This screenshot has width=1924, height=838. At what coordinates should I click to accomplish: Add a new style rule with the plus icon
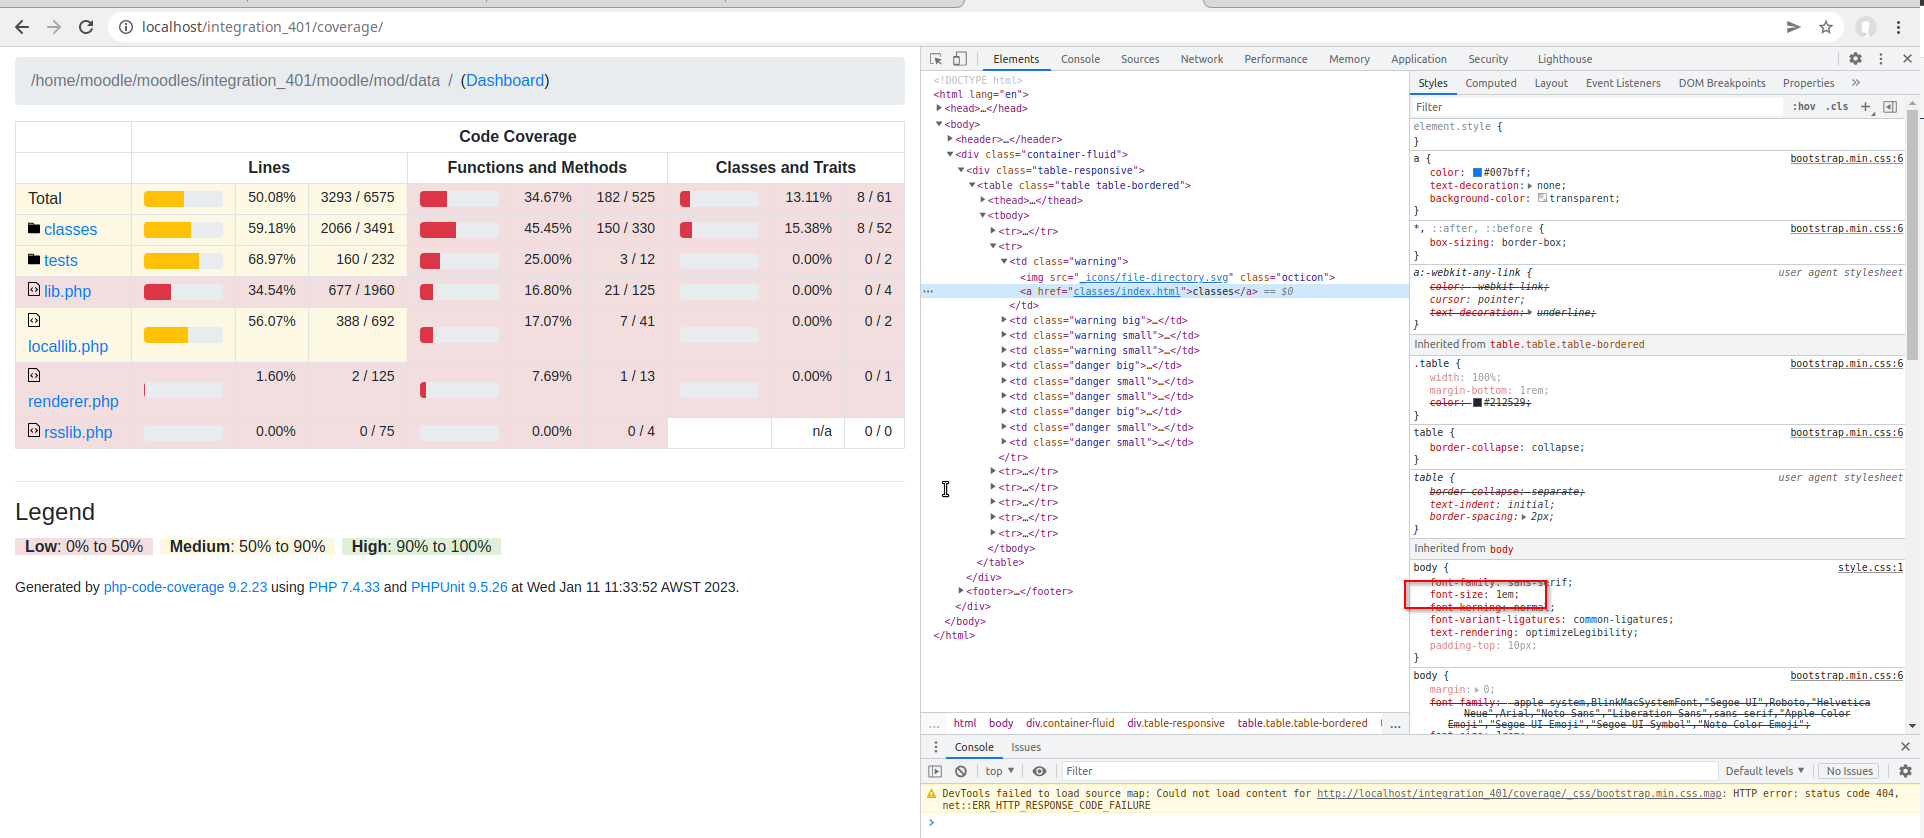(1865, 107)
